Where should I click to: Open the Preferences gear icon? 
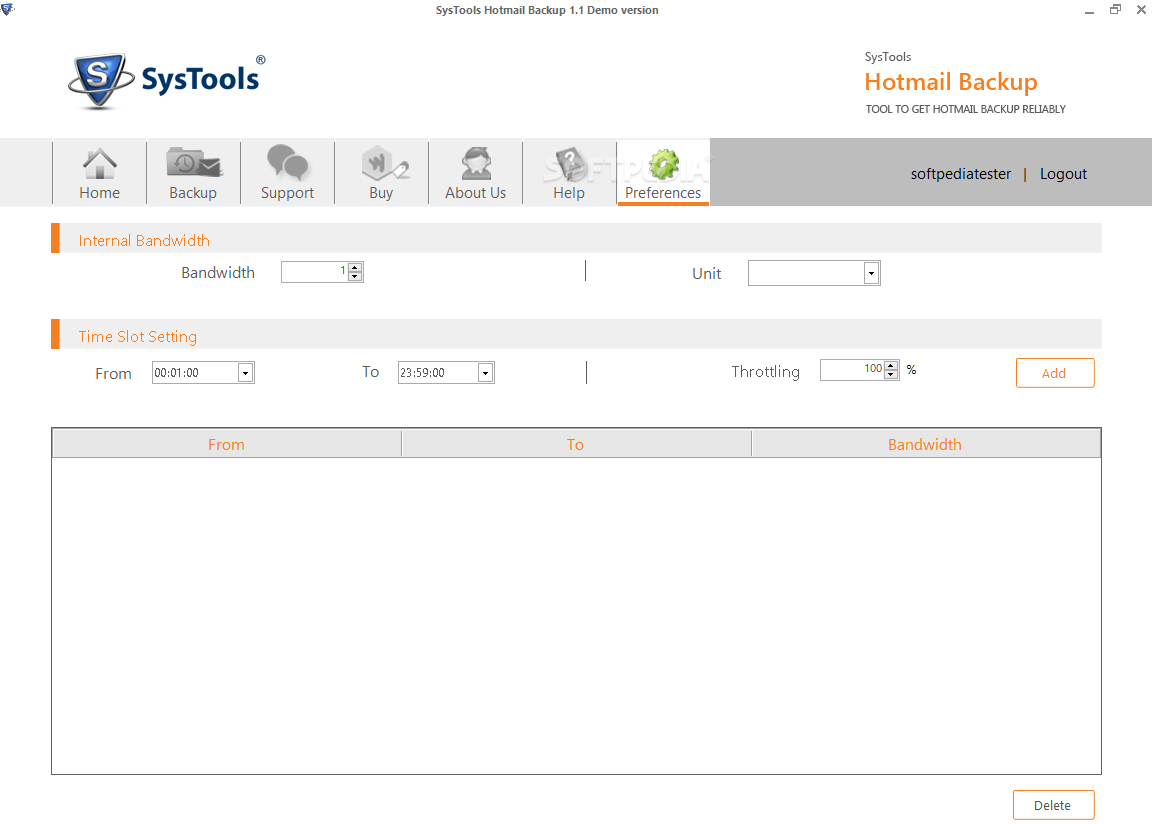point(663,164)
